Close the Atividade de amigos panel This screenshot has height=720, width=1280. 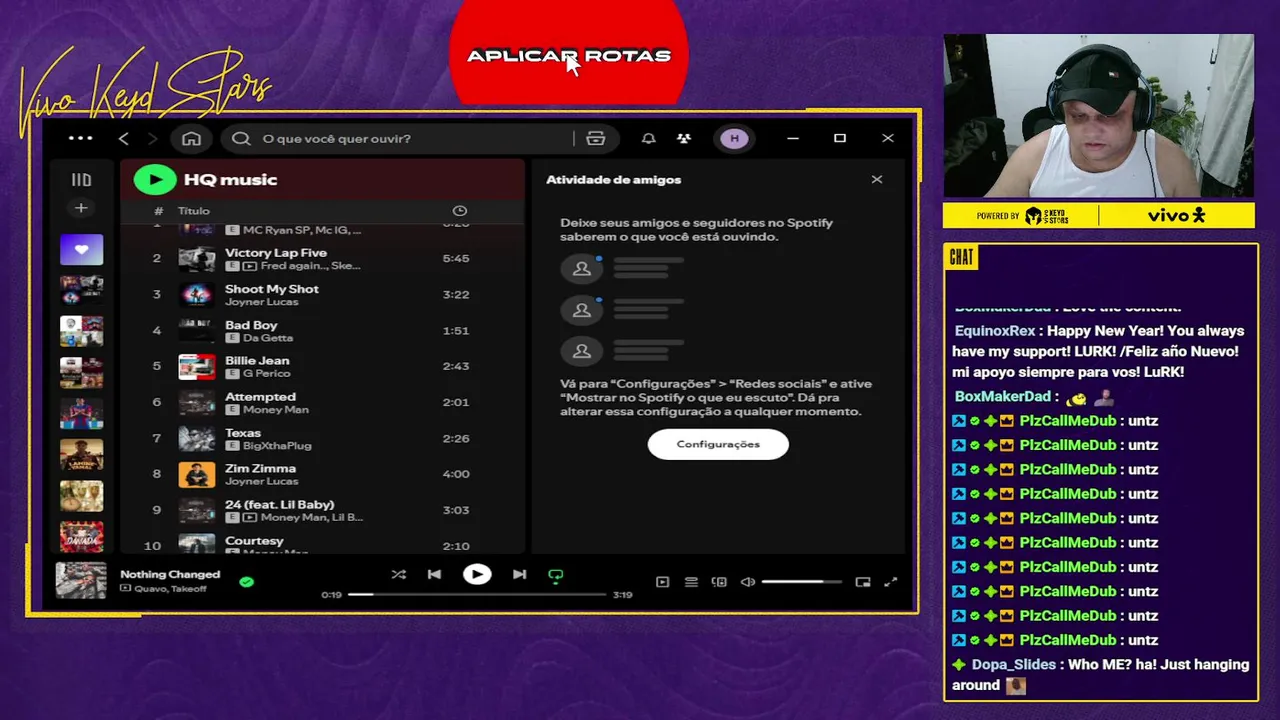pos(877,180)
